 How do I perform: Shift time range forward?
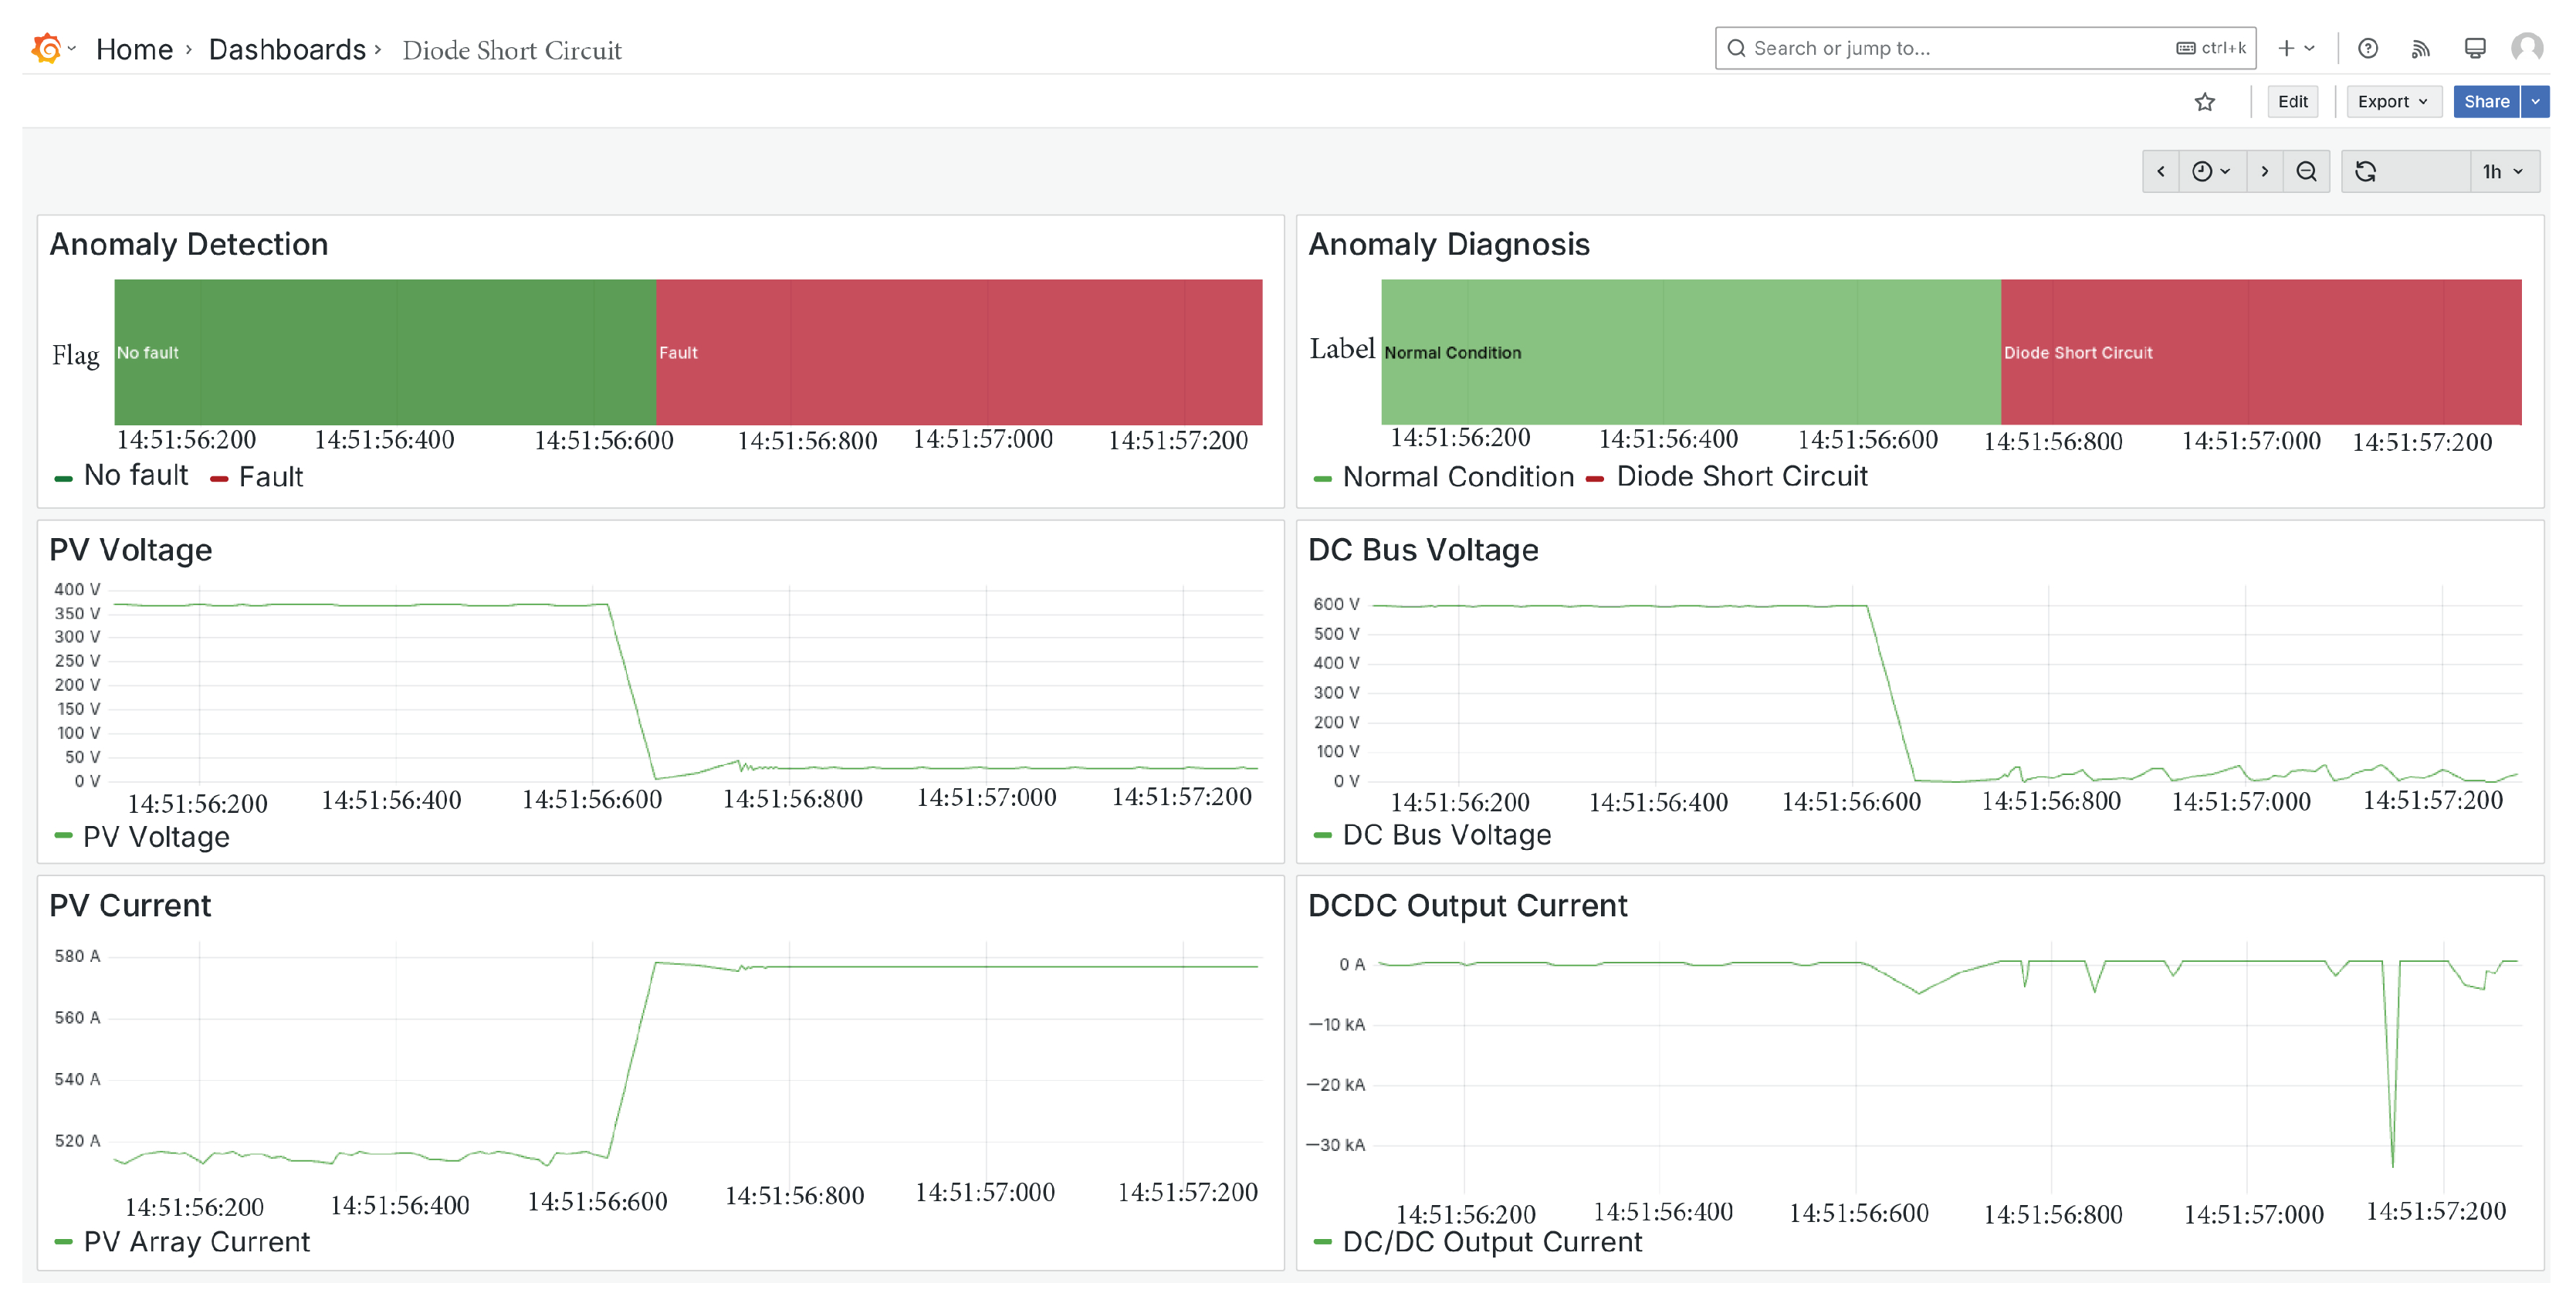pyautogui.click(x=2264, y=172)
